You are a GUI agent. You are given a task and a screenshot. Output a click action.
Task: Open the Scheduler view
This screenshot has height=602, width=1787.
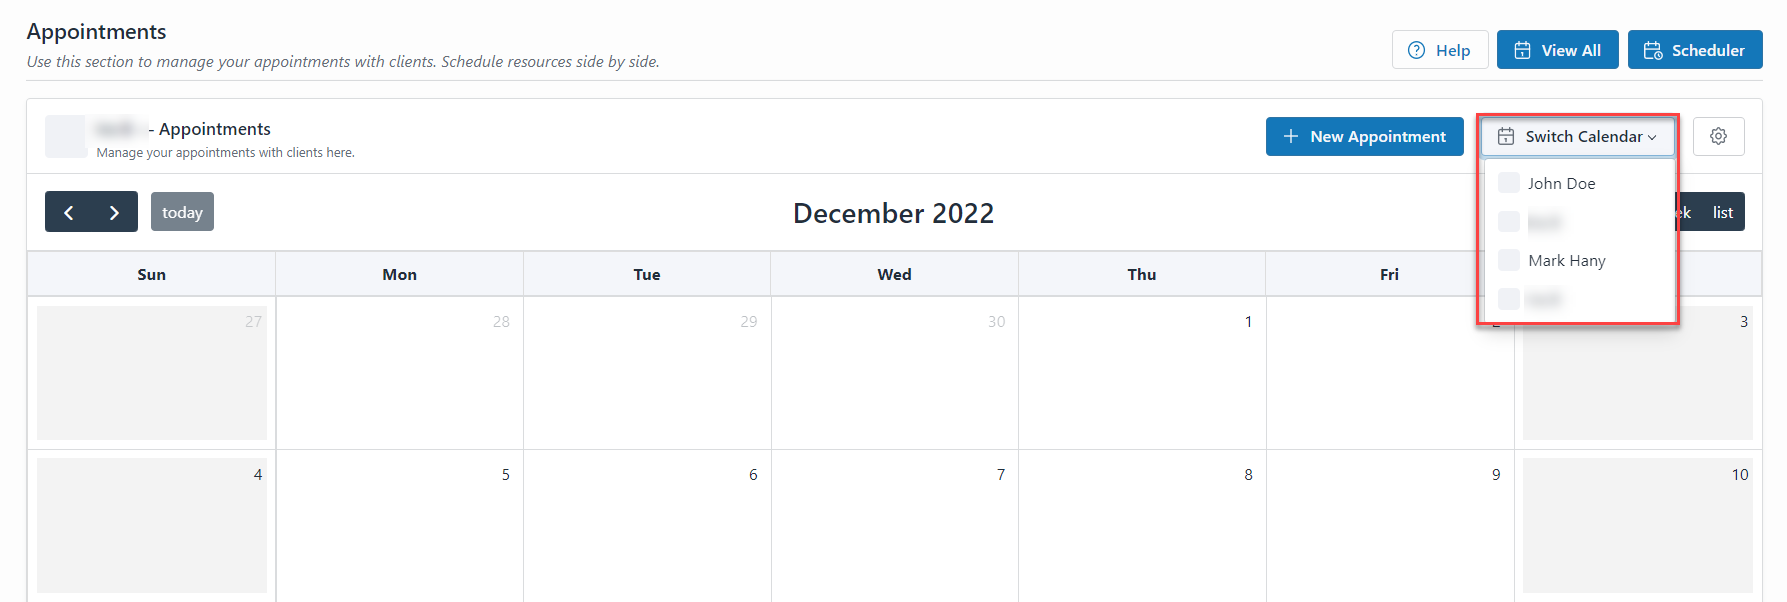pyautogui.click(x=1694, y=50)
